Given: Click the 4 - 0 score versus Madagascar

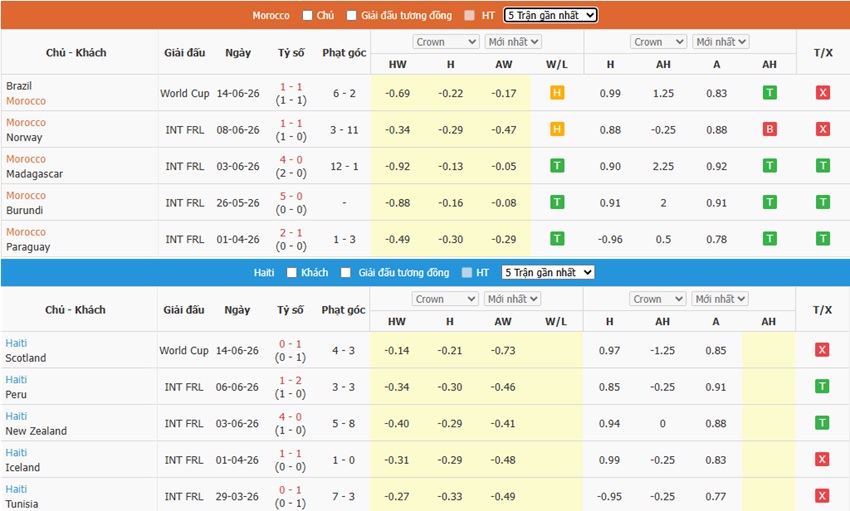Looking at the screenshot, I should [291, 160].
